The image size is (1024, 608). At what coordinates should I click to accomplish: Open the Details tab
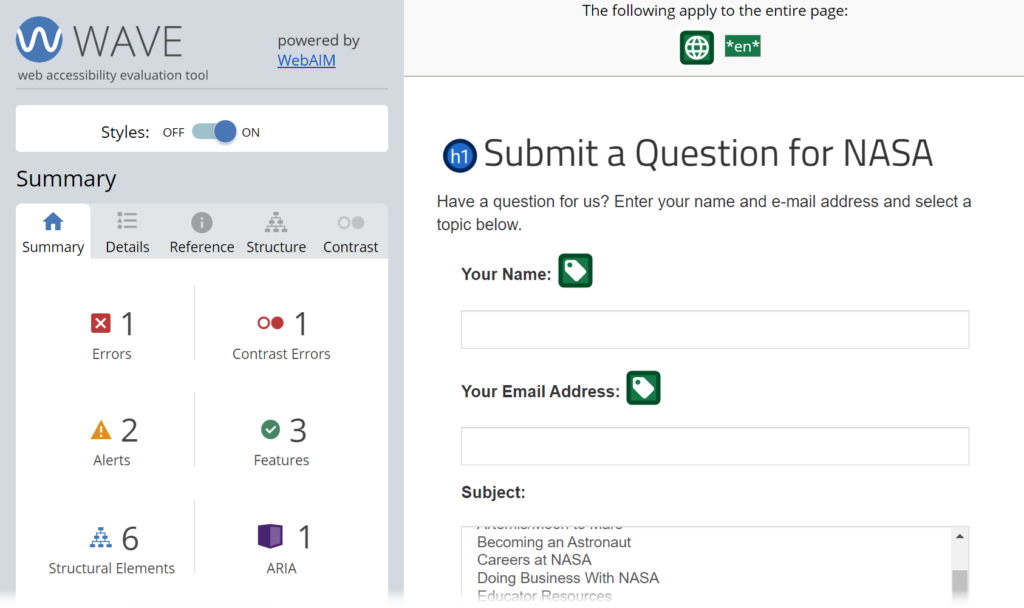127,232
